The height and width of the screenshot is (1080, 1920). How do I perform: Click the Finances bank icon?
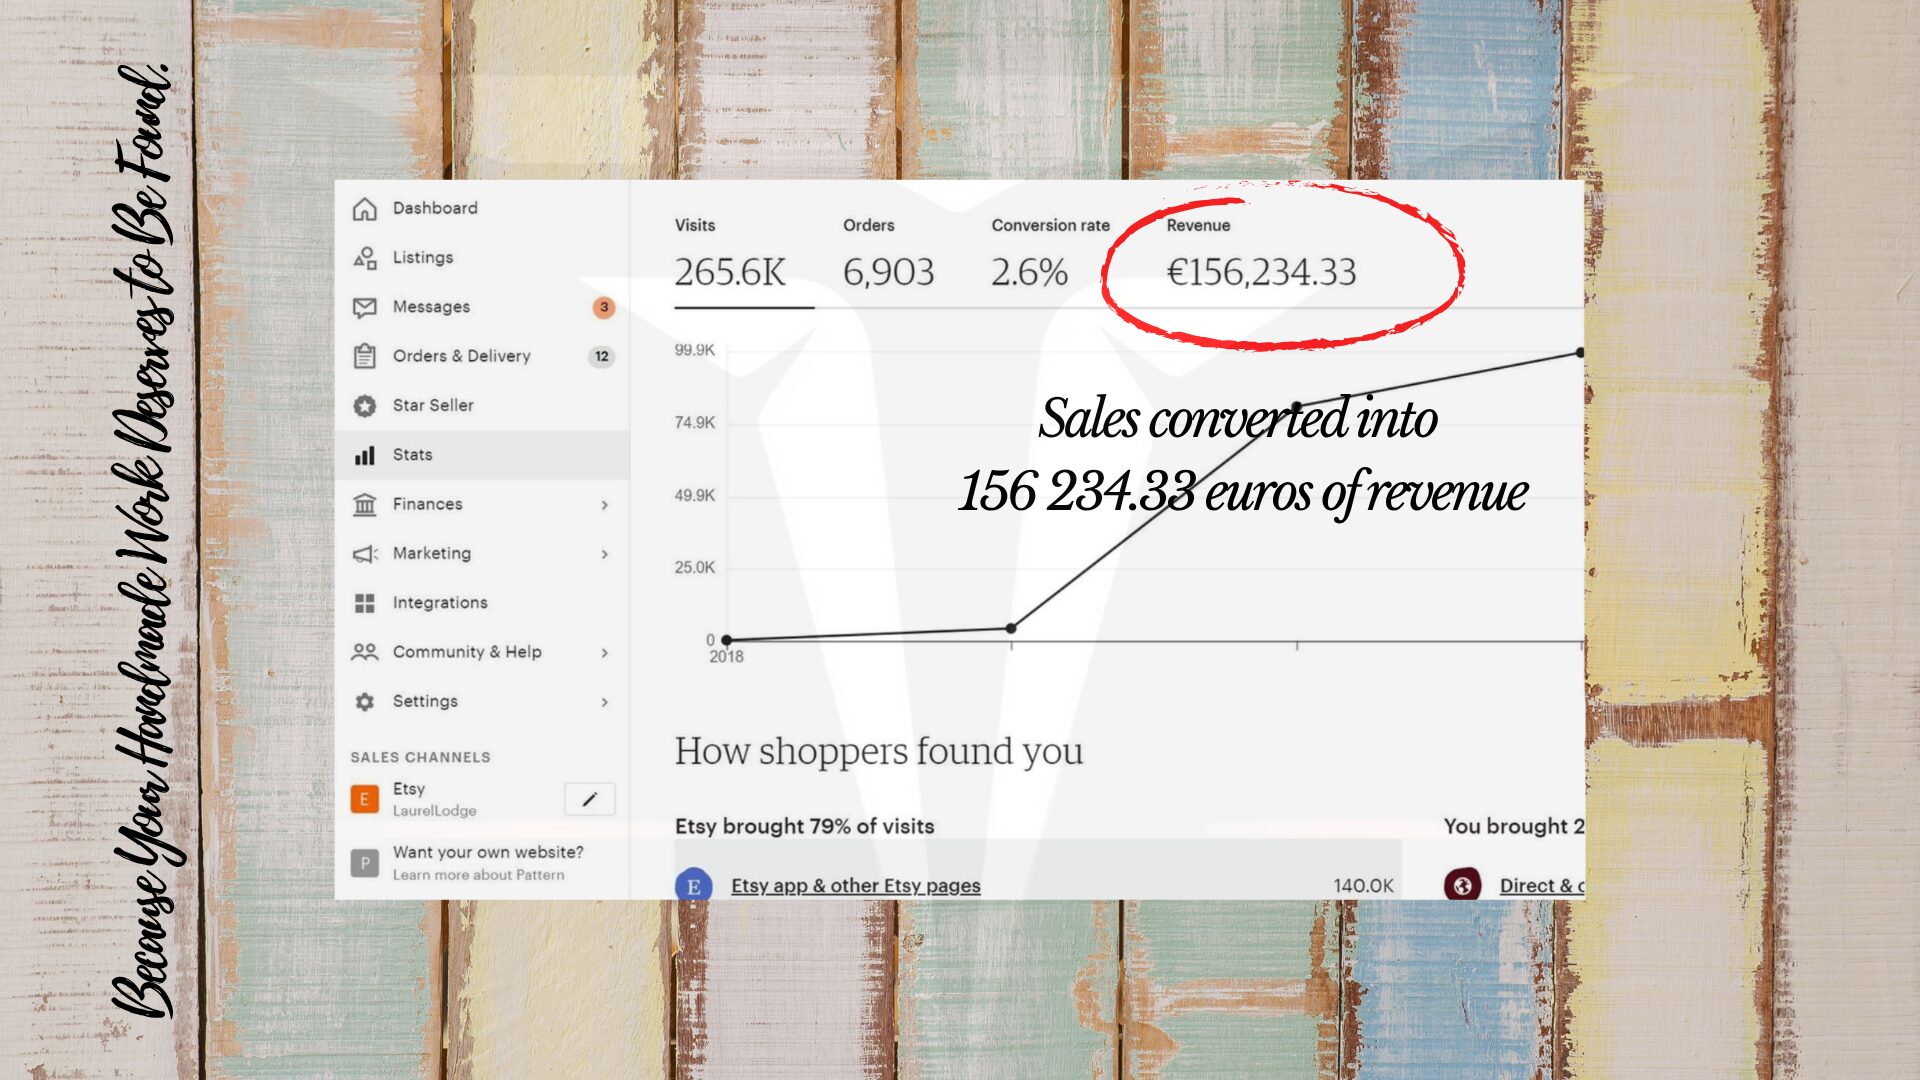tap(365, 504)
